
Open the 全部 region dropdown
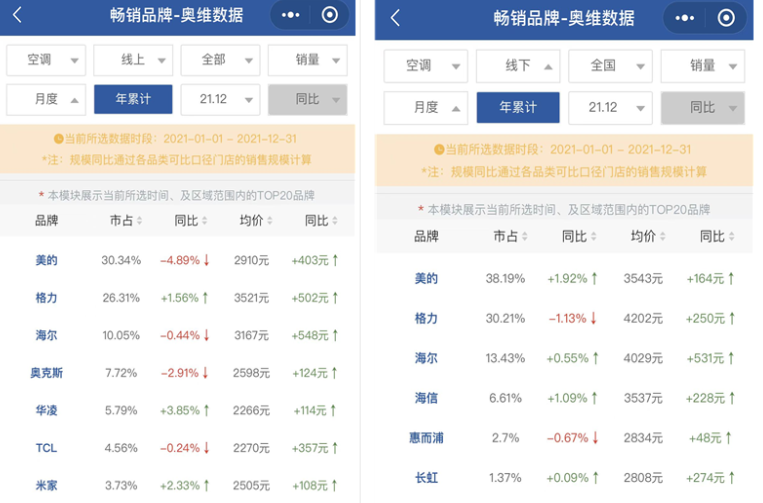[220, 60]
